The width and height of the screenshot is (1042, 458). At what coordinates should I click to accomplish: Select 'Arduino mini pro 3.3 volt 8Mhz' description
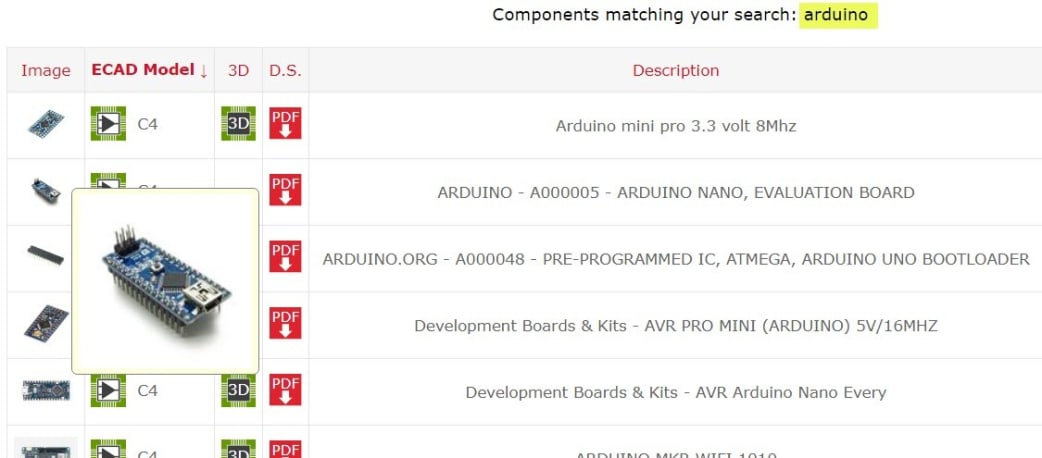pyautogui.click(x=676, y=126)
